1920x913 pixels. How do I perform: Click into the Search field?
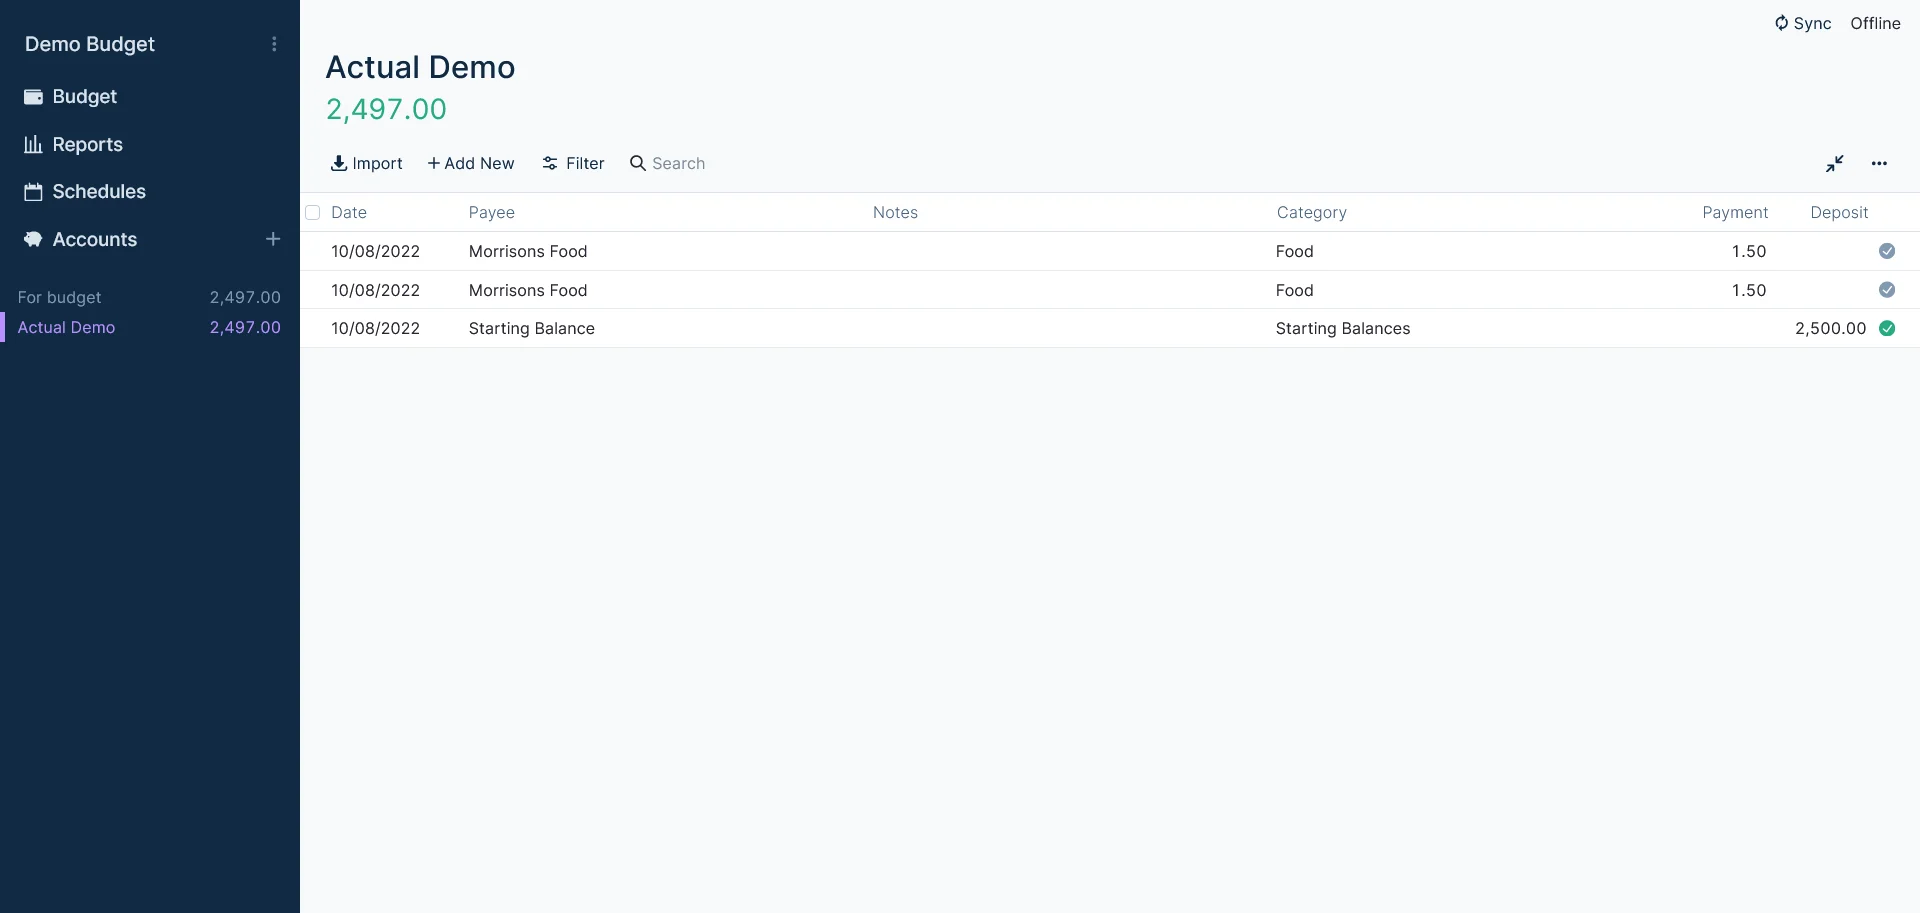[x=678, y=164]
